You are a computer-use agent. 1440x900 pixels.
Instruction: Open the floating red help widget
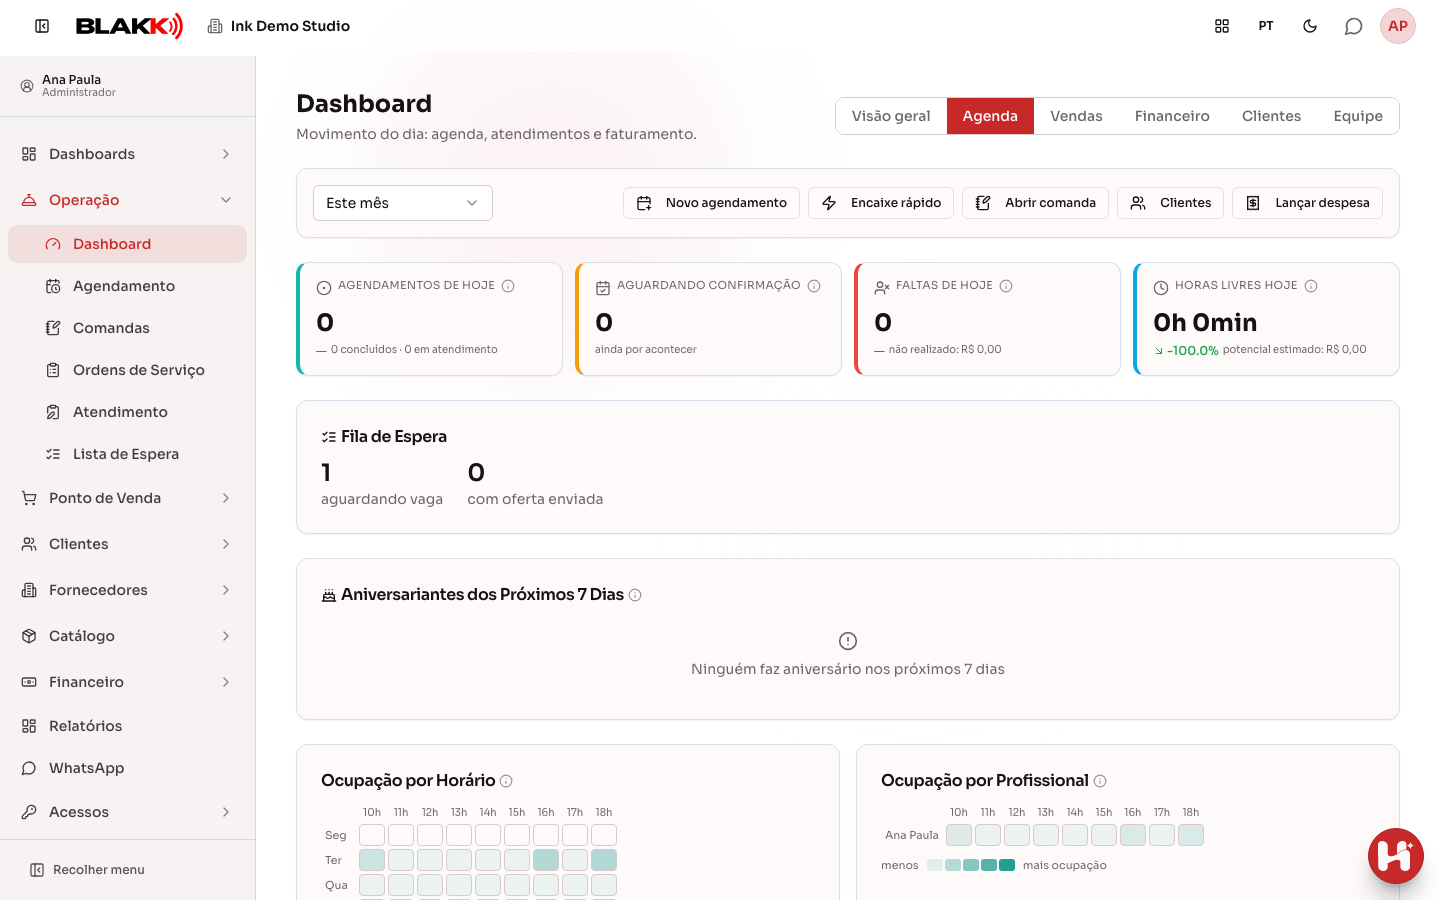coord(1396,856)
